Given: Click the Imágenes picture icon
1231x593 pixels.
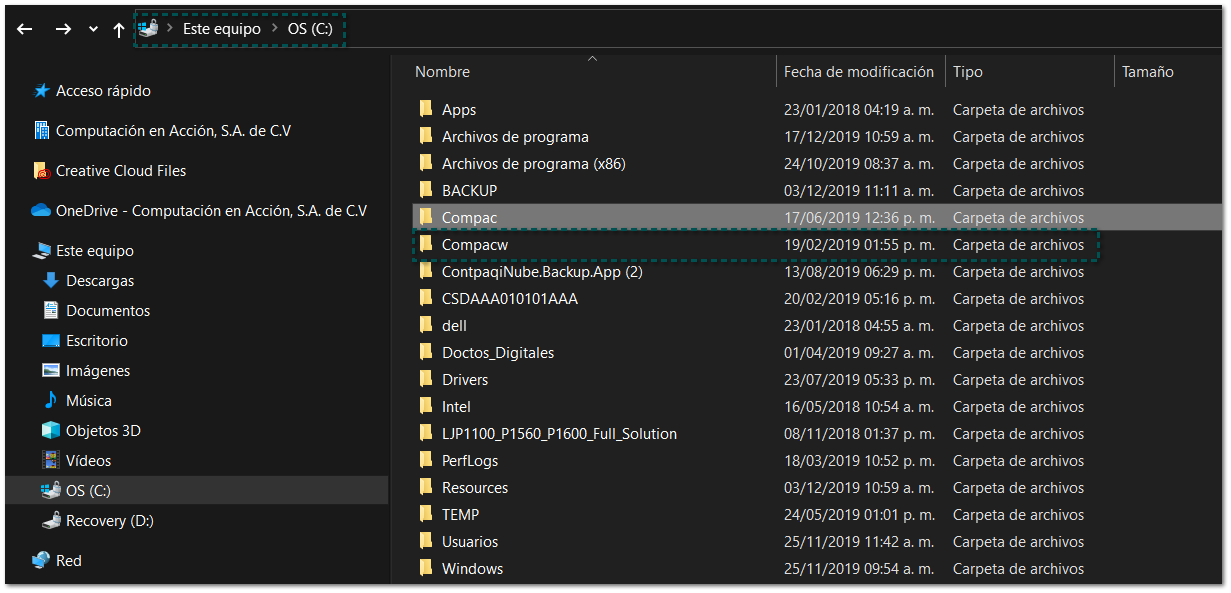Looking at the screenshot, I should (51, 371).
